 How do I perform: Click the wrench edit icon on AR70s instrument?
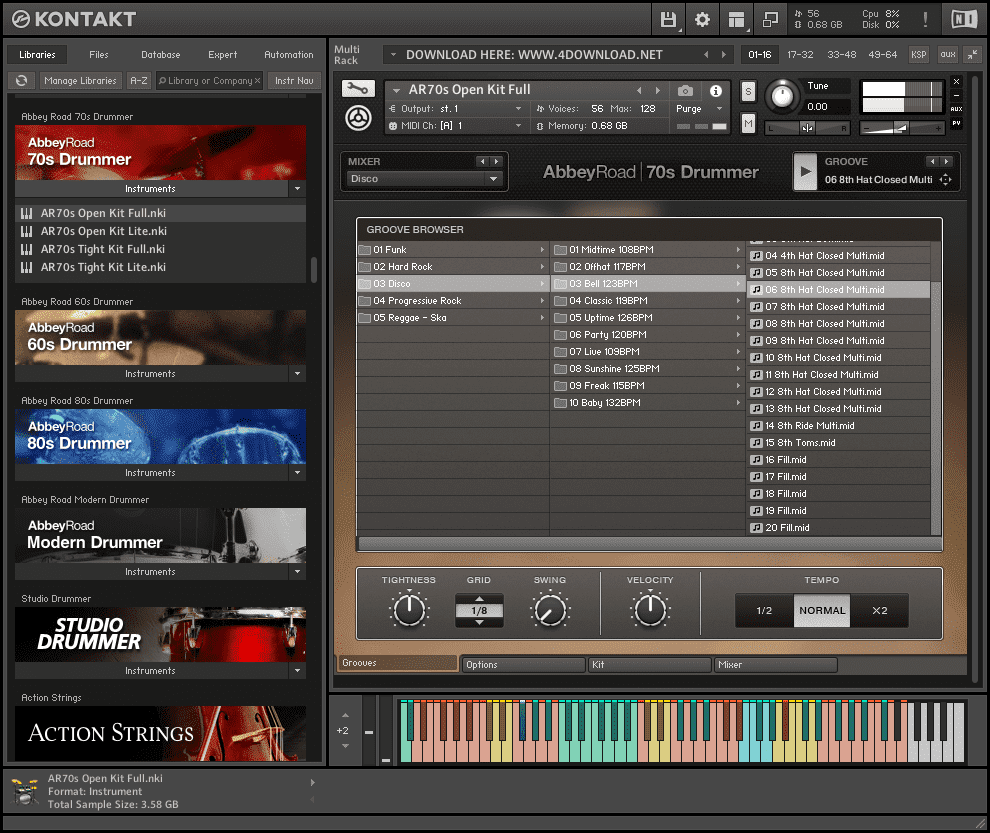(357, 88)
